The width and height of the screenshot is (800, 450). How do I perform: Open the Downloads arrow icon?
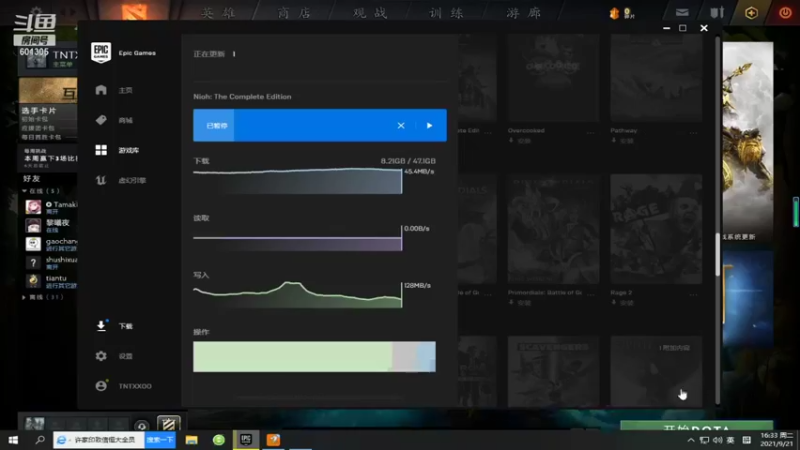(x=101, y=326)
